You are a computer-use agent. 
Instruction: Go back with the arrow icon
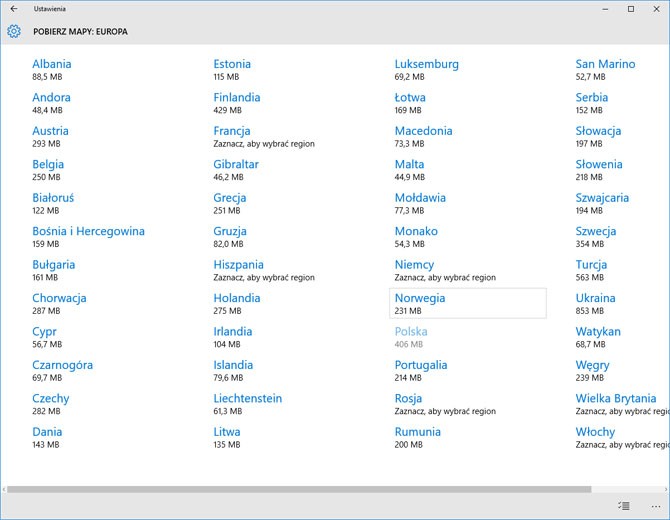tap(14, 9)
